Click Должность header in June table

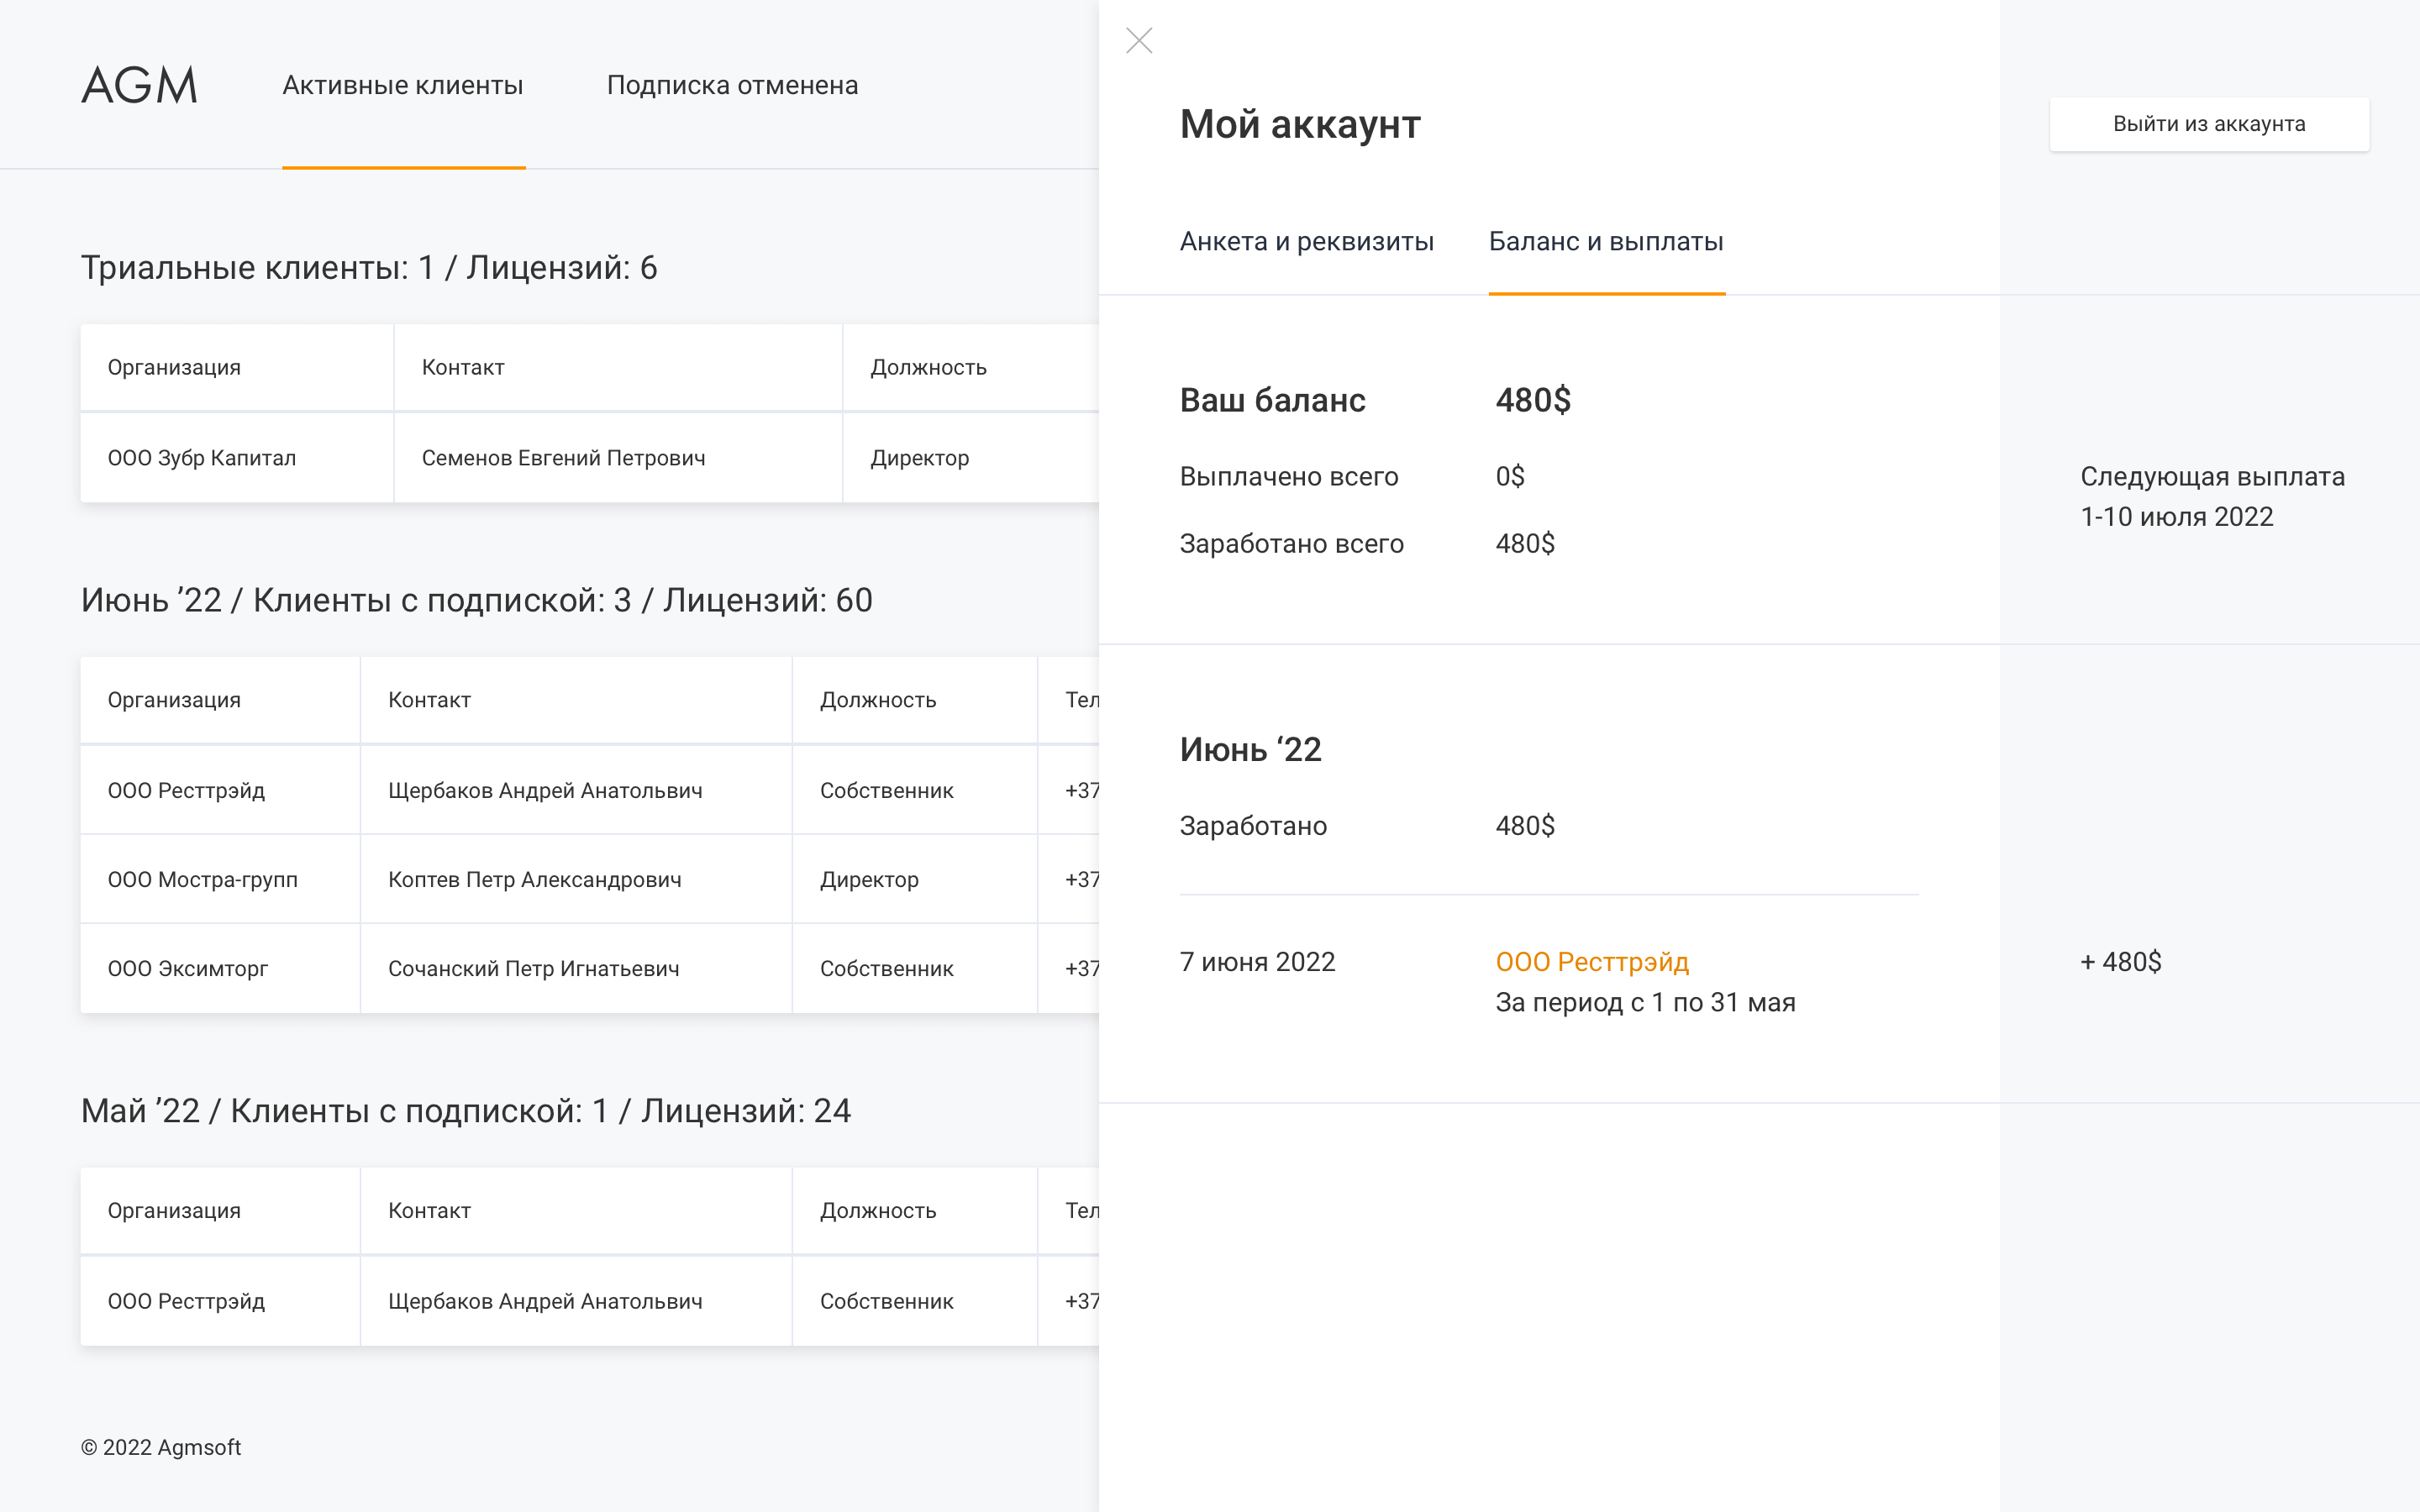[x=878, y=700]
